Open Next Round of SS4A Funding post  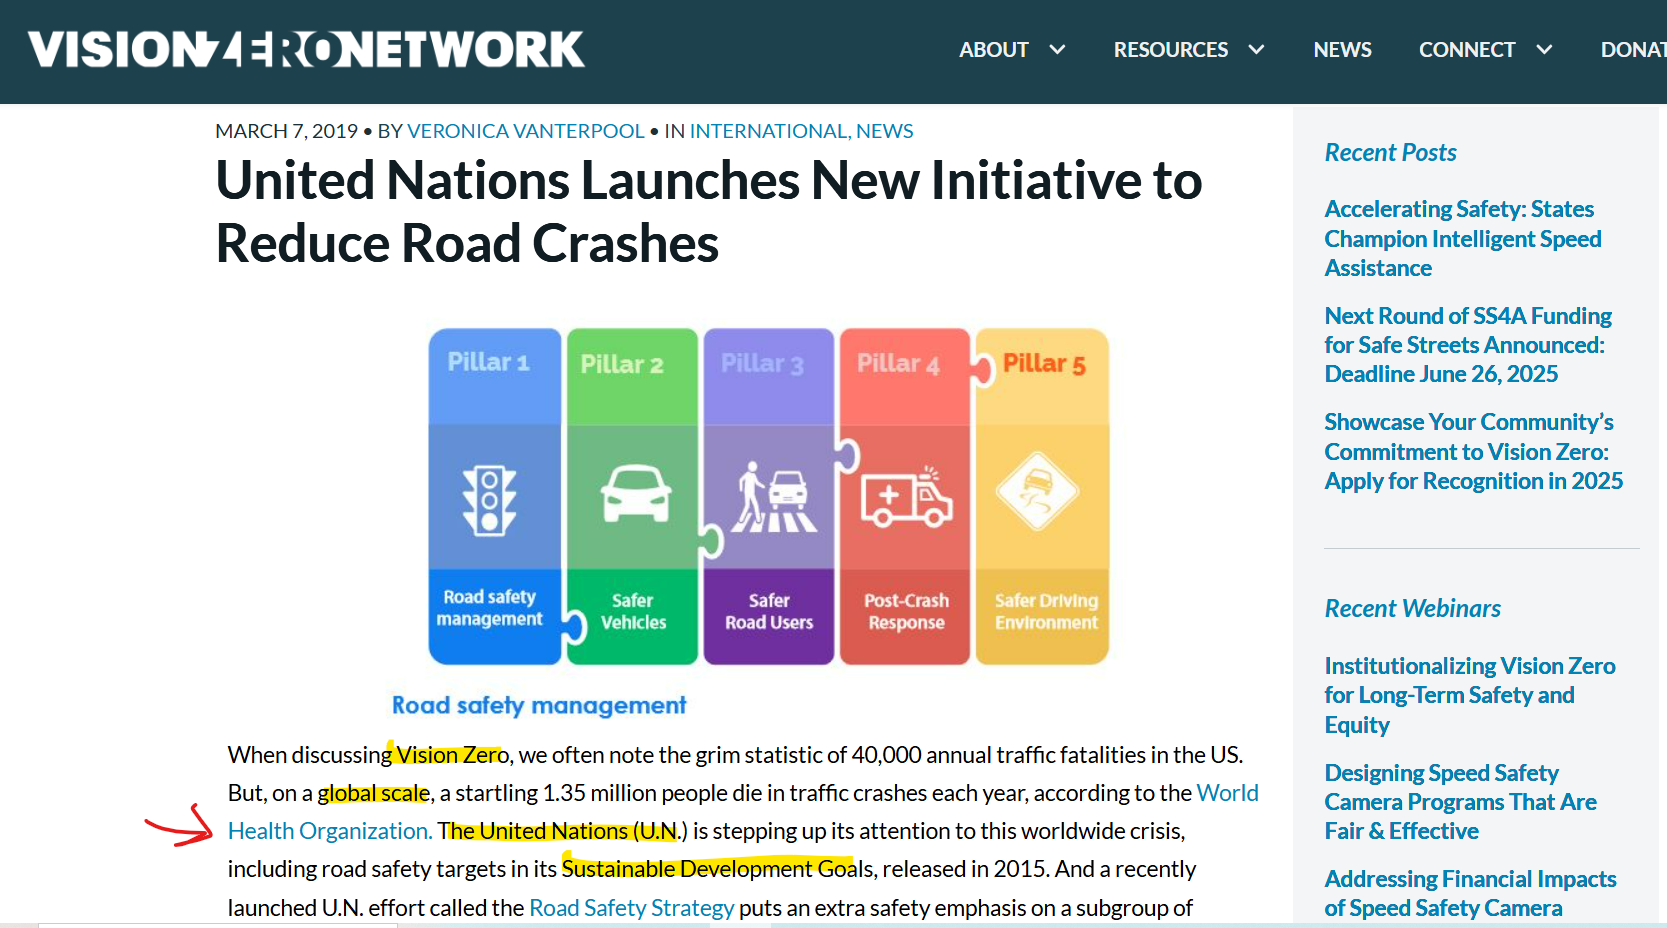point(1468,345)
